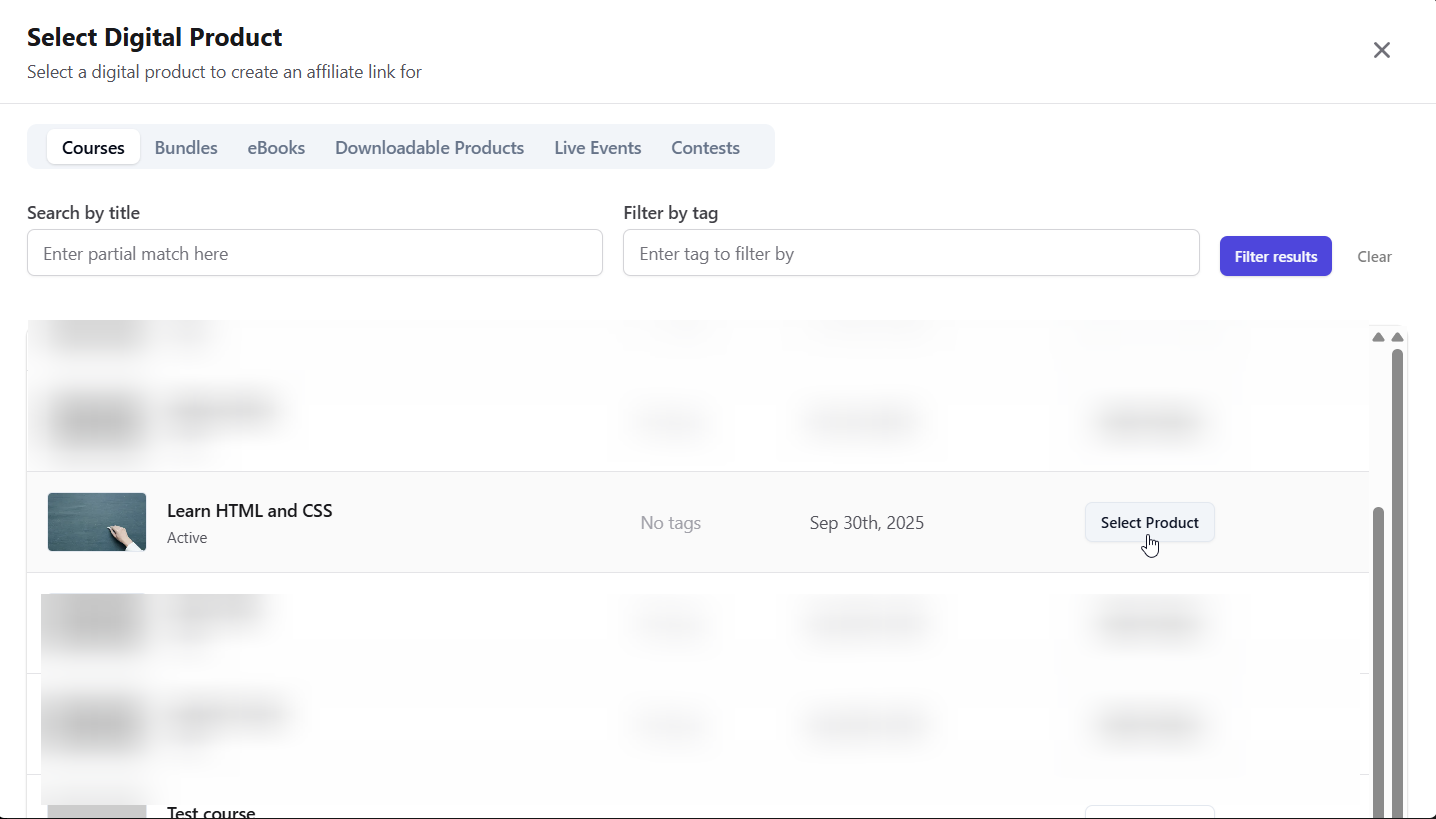Viewport: 1436px width, 819px height.
Task: Go to the eBooks tab
Action: pos(276,147)
